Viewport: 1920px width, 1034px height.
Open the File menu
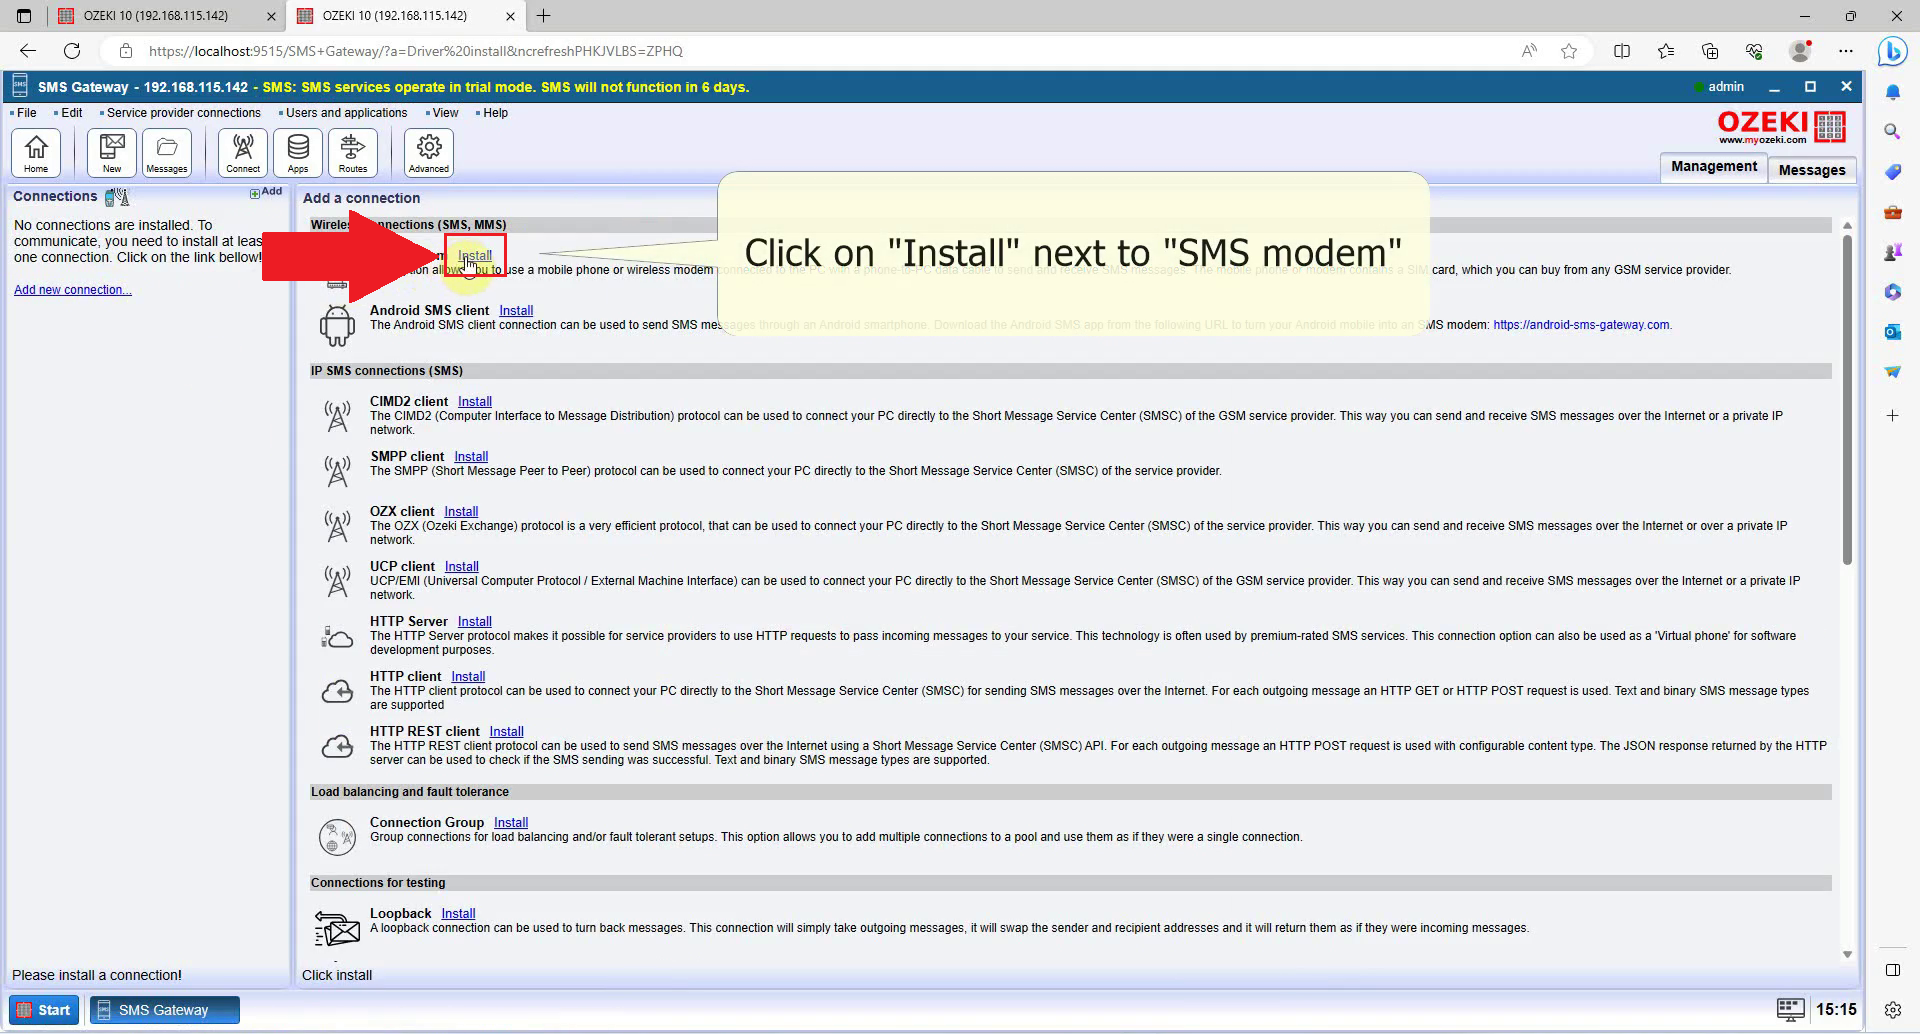(x=26, y=113)
